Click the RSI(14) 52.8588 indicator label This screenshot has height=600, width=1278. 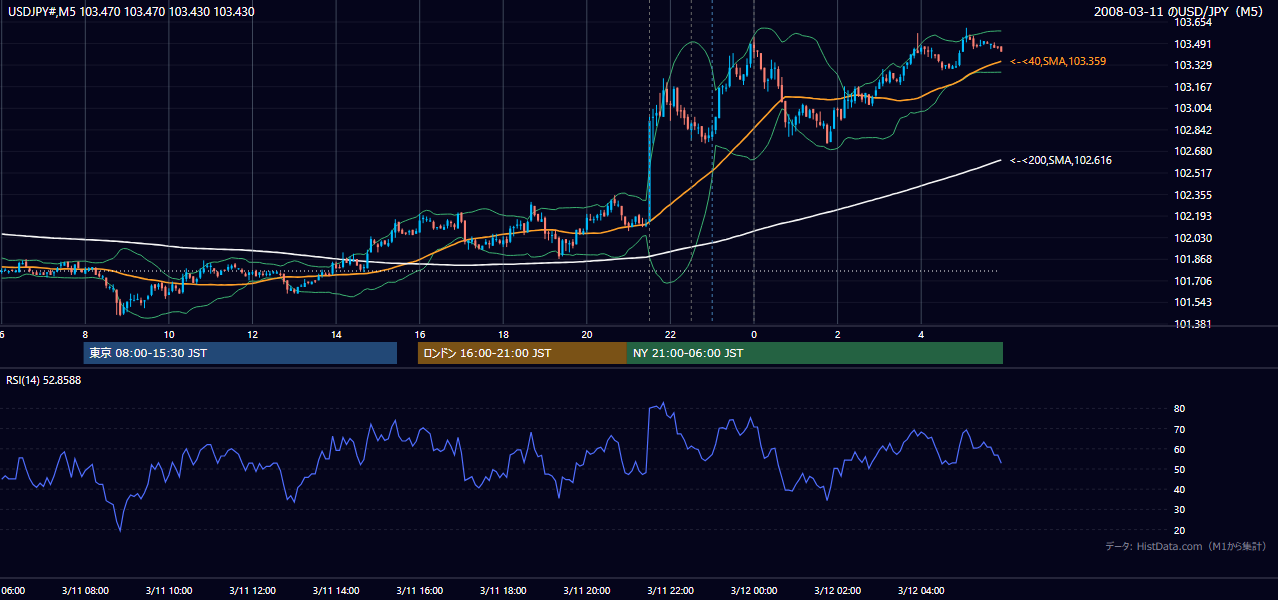44,380
